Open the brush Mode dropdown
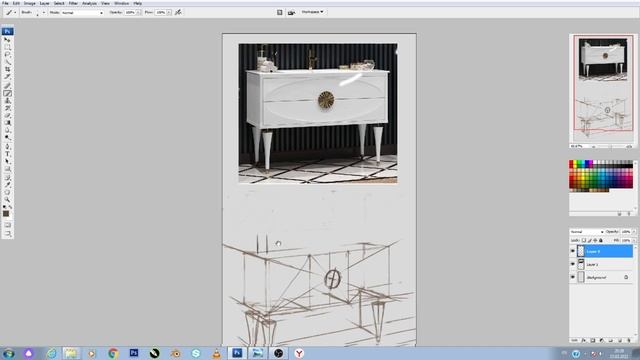The image size is (640, 360). [82, 13]
